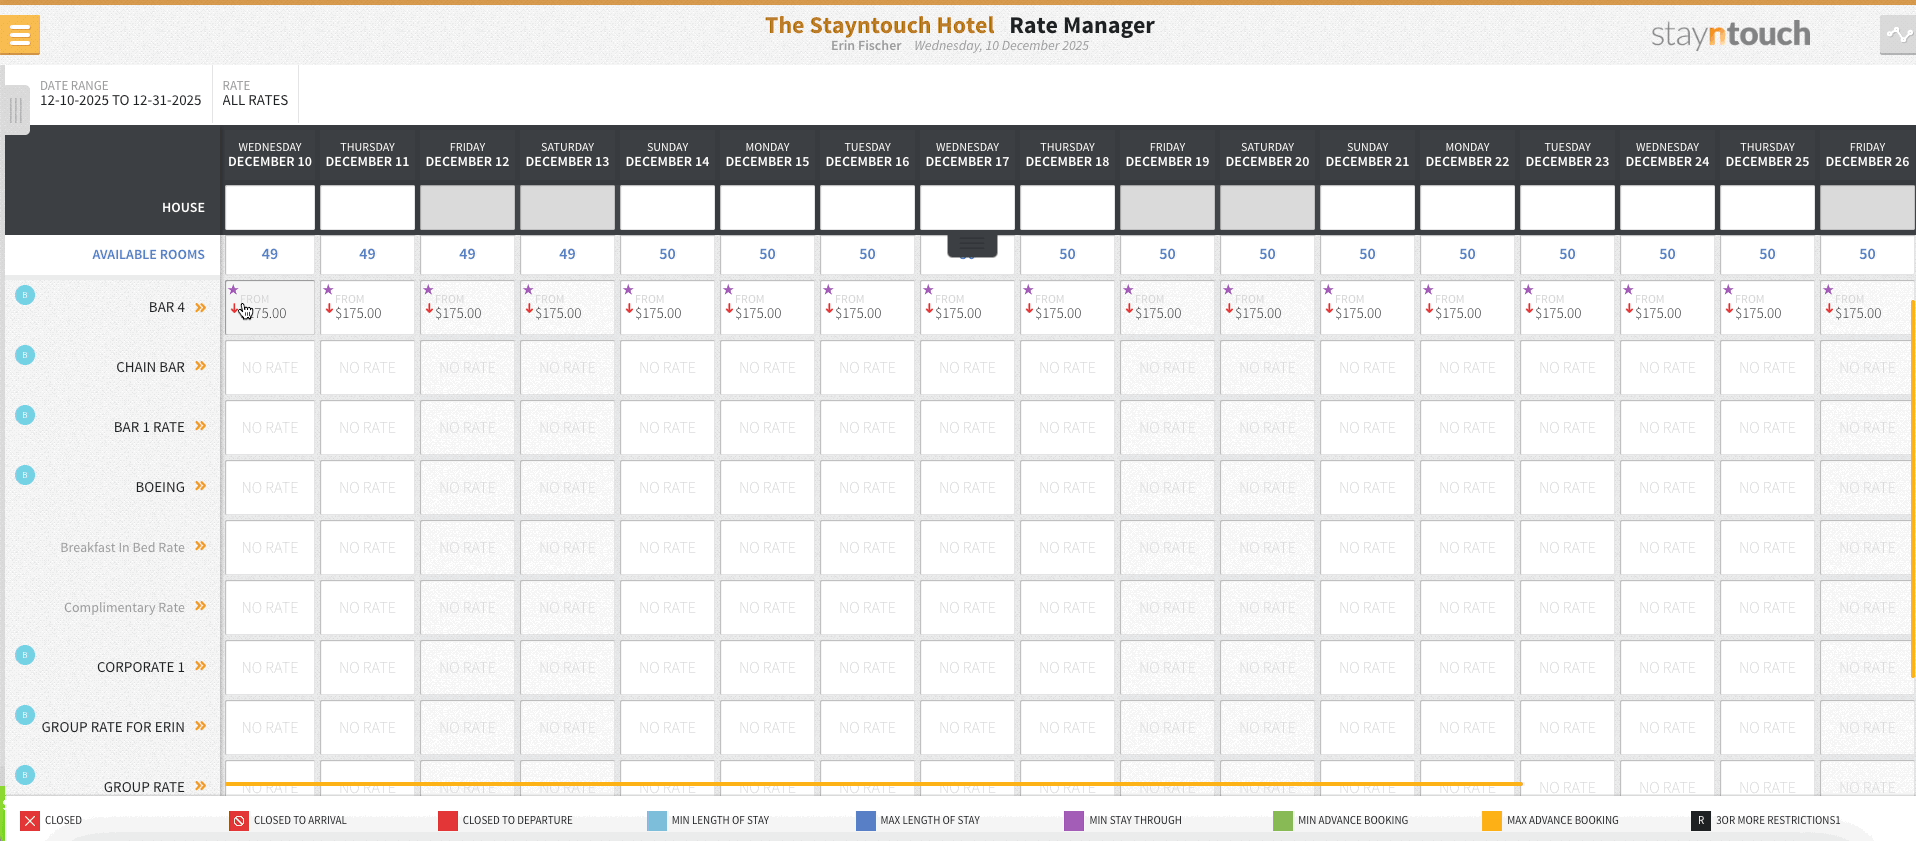Click available rooms value for Wednesday December 10
Image resolution: width=1916 pixels, height=841 pixels.
pyautogui.click(x=270, y=254)
